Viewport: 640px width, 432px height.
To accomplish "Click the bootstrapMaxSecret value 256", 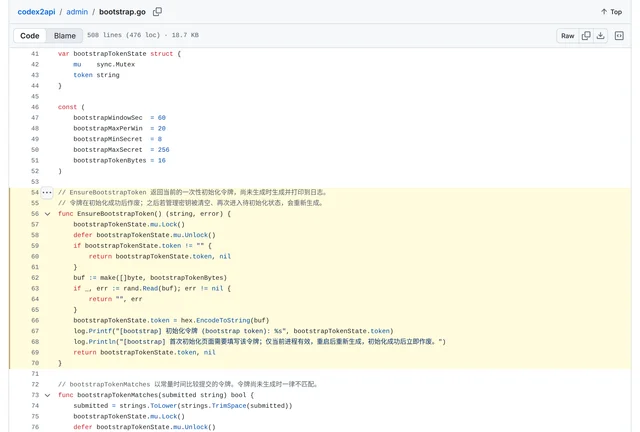I will point(163,150).
